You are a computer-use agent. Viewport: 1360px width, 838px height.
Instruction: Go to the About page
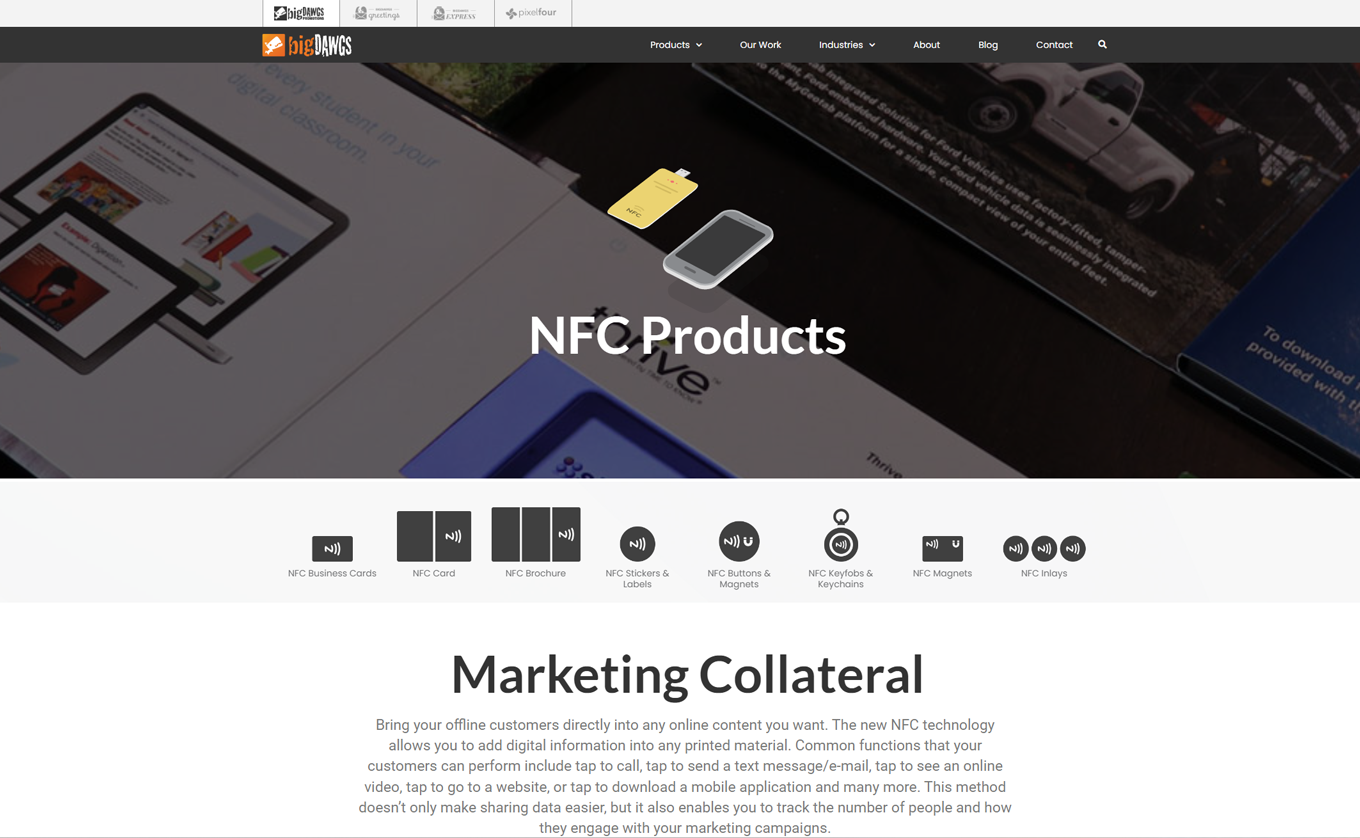point(926,45)
